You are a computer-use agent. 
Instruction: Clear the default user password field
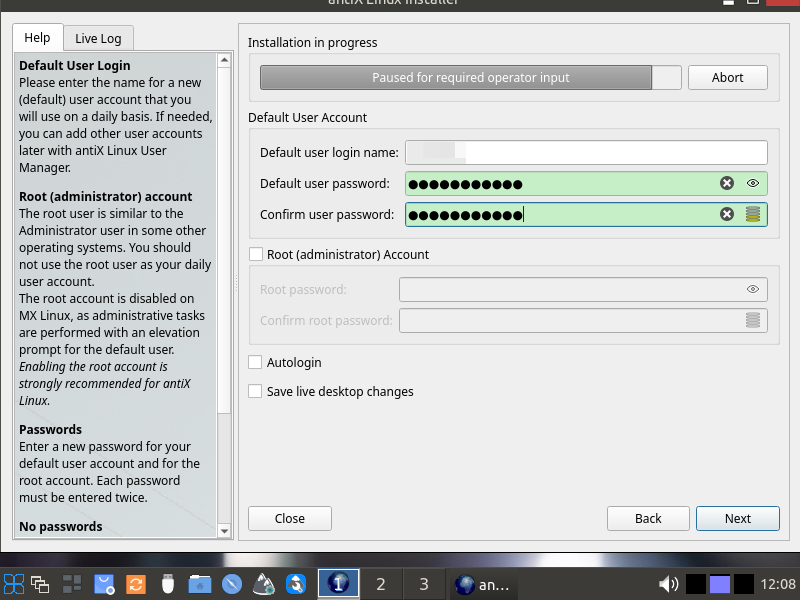click(x=727, y=184)
